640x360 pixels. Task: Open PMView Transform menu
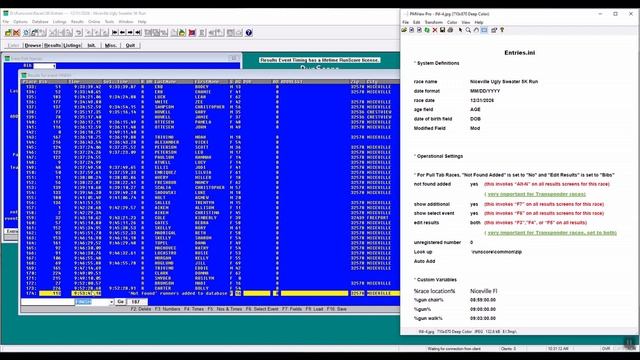click(x=433, y=22)
